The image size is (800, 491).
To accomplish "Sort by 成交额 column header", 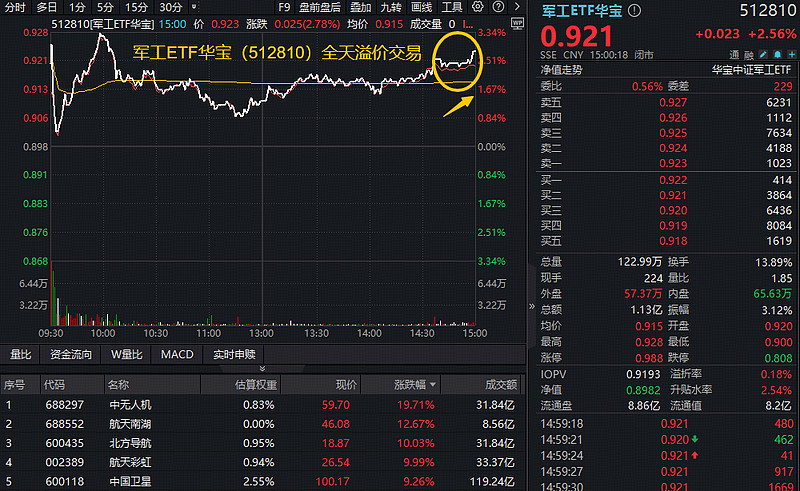I will 501,385.
